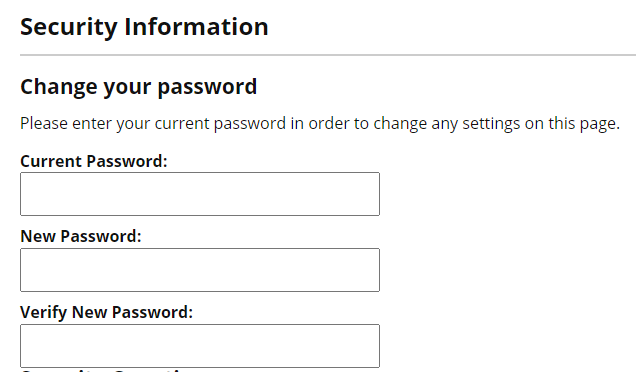Click the Current Password input field
This screenshot has width=636, height=372.
(200, 194)
